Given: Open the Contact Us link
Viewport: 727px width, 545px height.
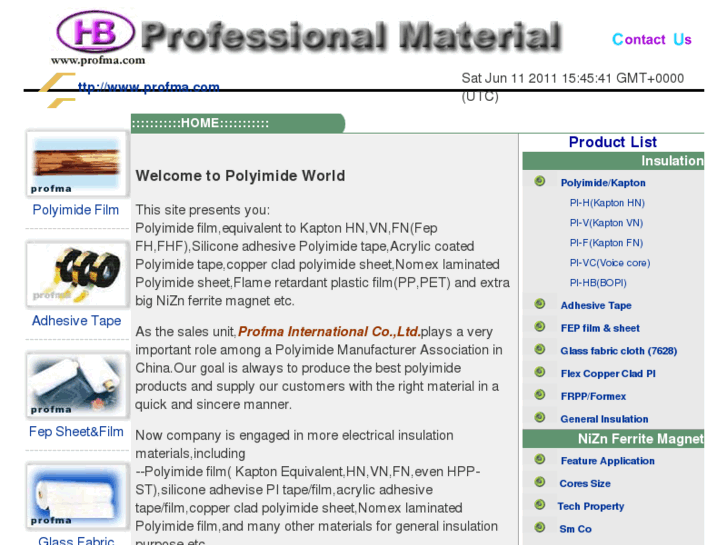Looking at the screenshot, I should pyautogui.click(x=651, y=39).
